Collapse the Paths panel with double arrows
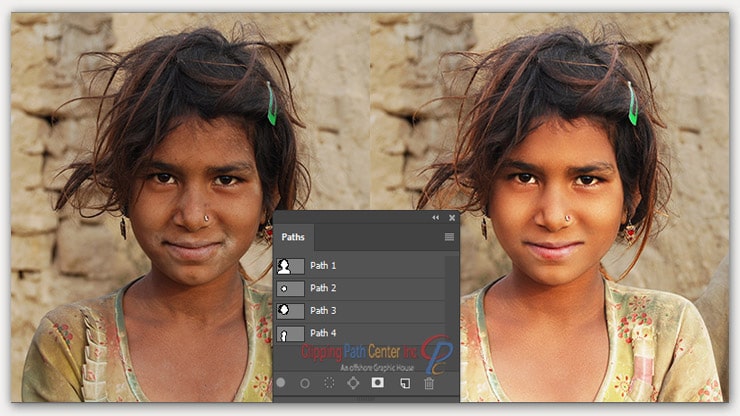This screenshot has height=416, width=740. tap(435, 217)
